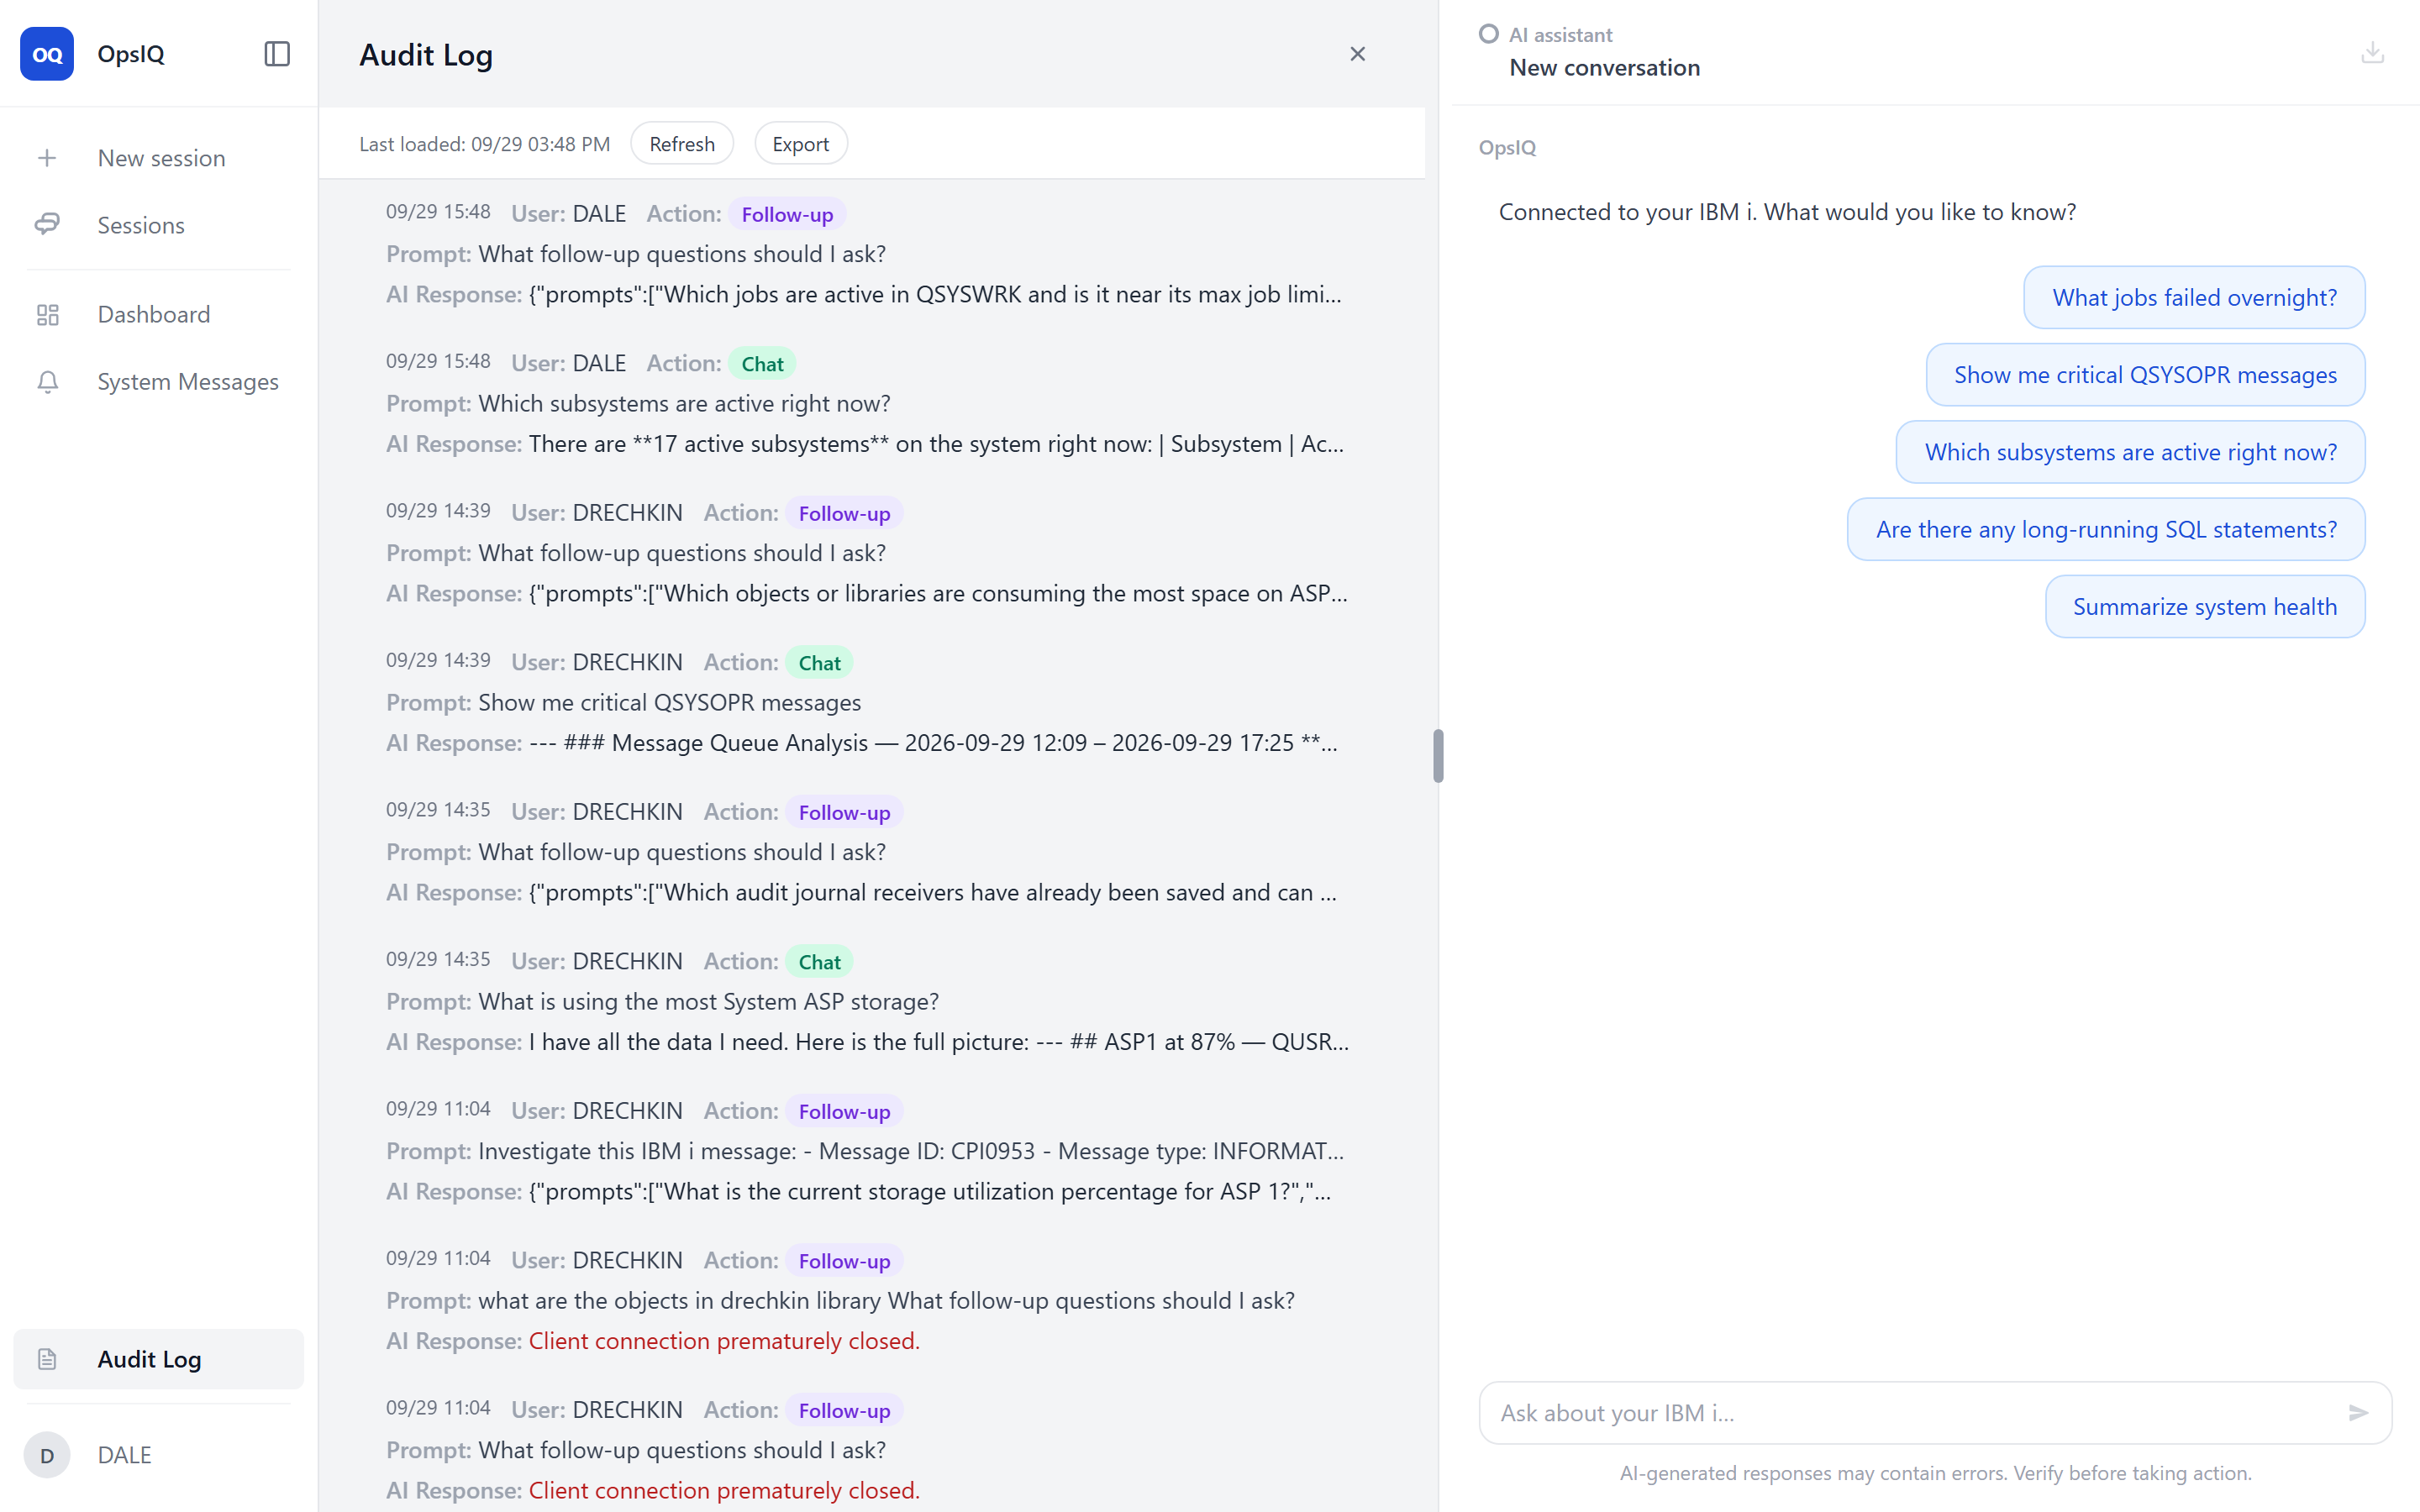2420x1512 pixels.
Task: Choose 'Show me critical QSYSOPR messages' suggestion
Action: click(x=2145, y=375)
